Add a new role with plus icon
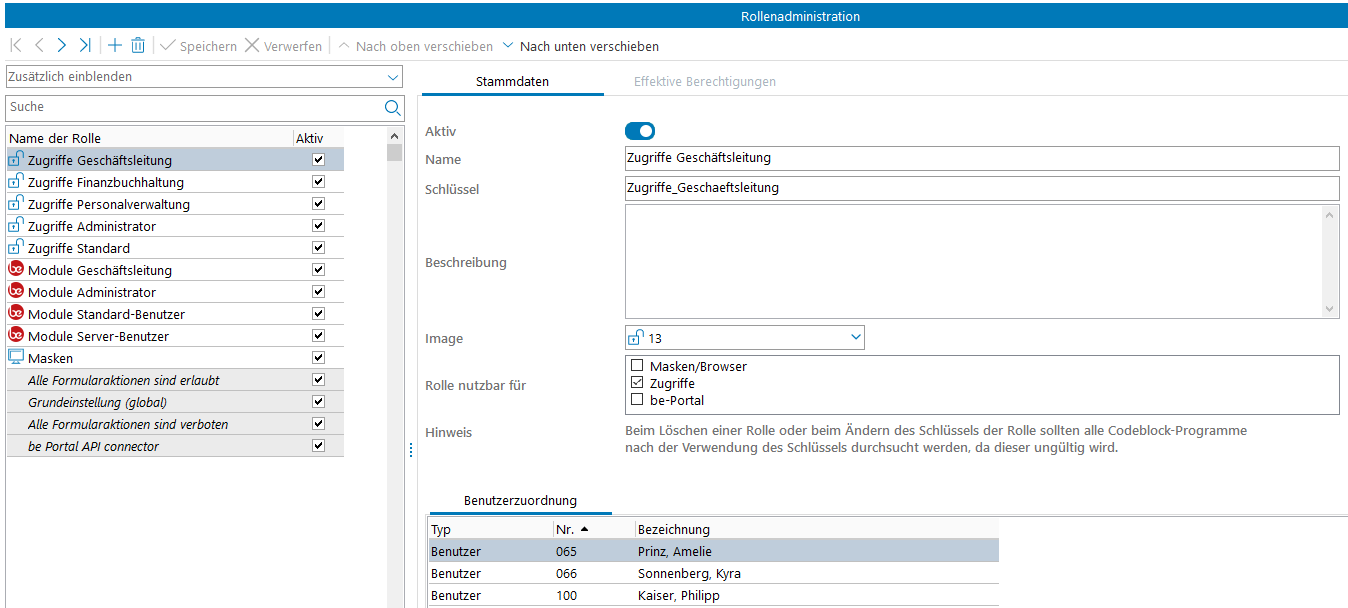1348x608 pixels. pyautogui.click(x=115, y=46)
